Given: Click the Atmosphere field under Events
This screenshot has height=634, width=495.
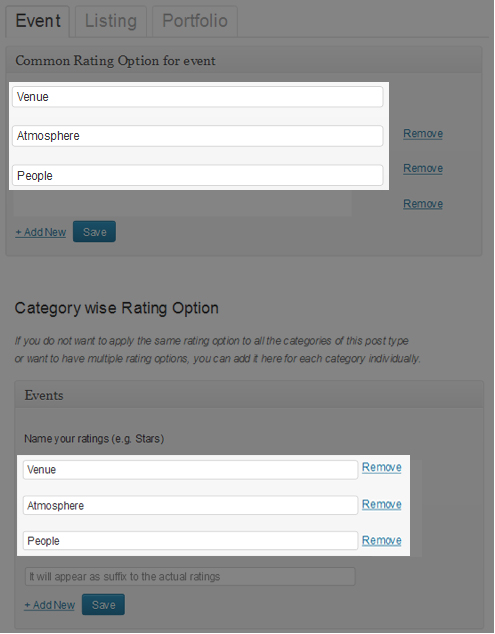Looking at the screenshot, I should tap(190, 505).
